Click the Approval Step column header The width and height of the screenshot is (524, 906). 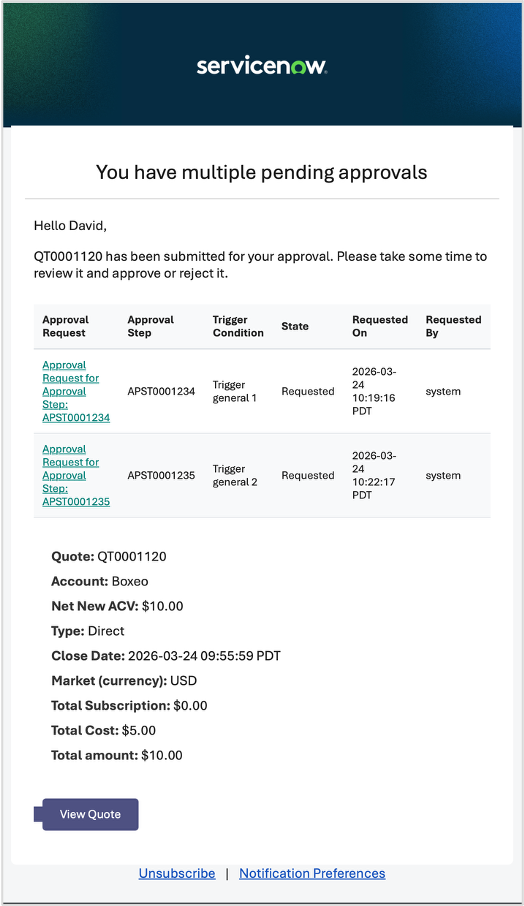pyautogui.click(x=151, y=326)
